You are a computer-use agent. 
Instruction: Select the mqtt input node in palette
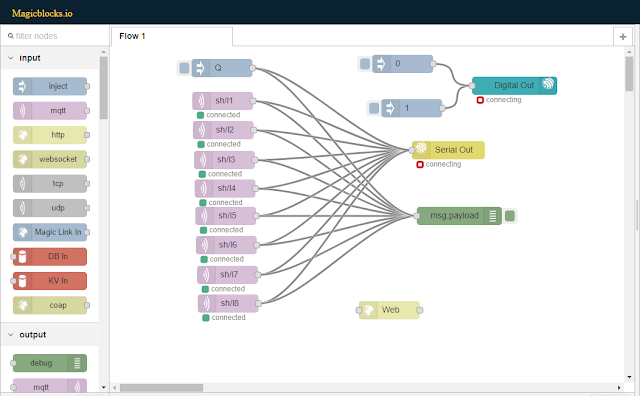[50, 111]
